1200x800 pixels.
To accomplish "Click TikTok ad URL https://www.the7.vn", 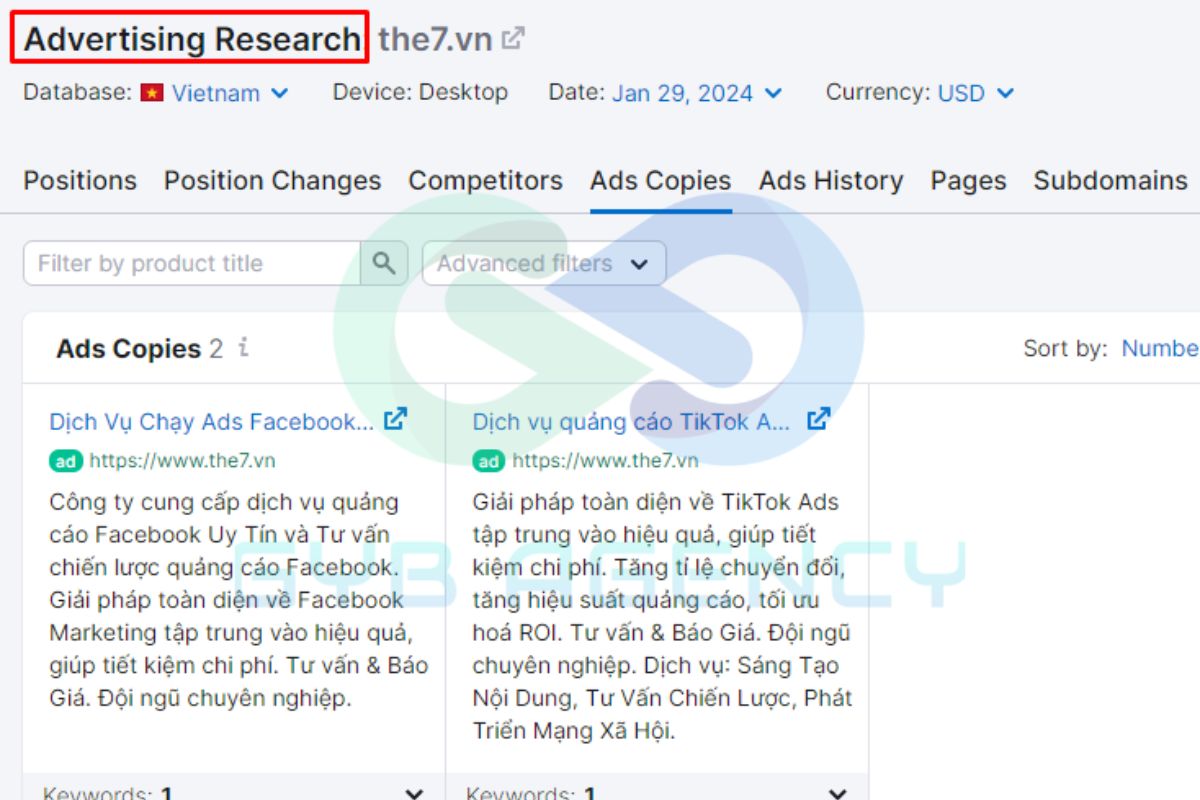I will [x=605, y=461].
